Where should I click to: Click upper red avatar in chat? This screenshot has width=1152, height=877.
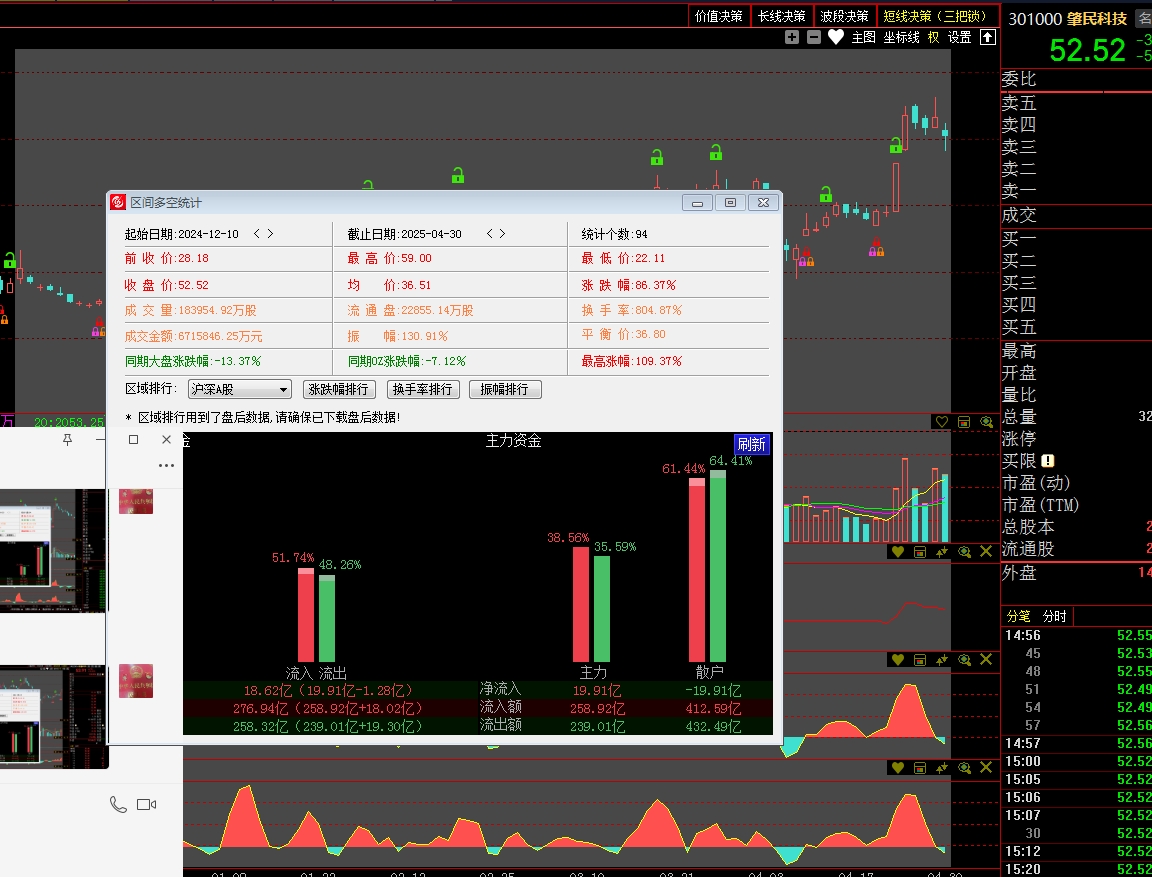tap(136, 501)
